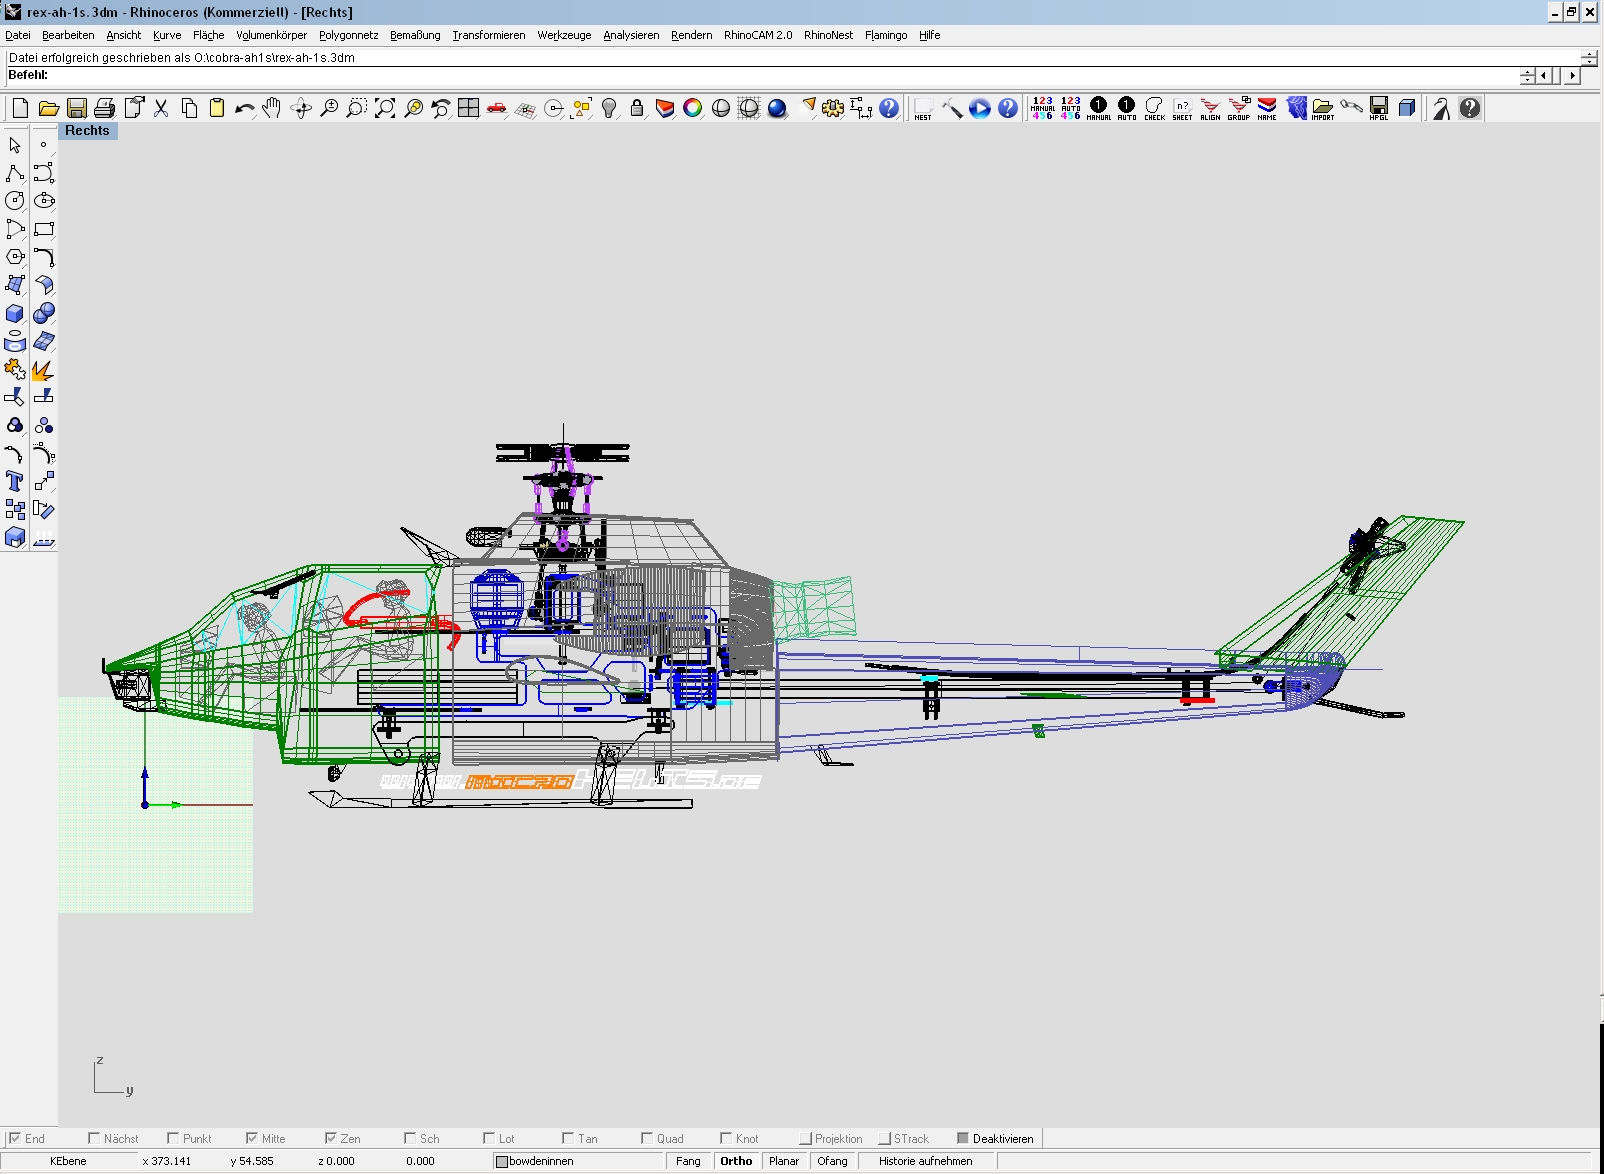Click the Rotate View toolbar icon
Screen dimensions: 1604x1174
pyautogui.click(x=300, y=108)
